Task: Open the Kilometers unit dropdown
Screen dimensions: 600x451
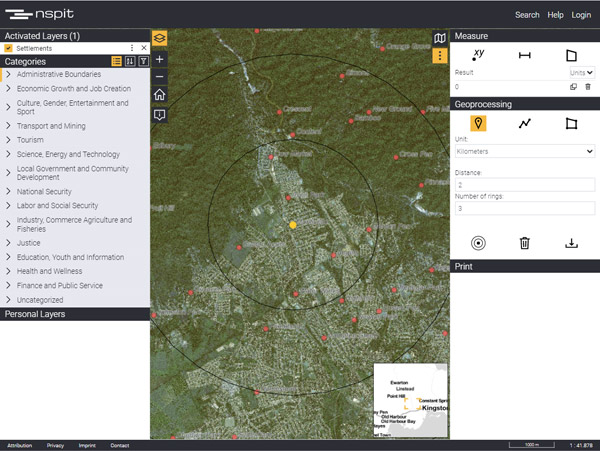Action: point(525,151)
